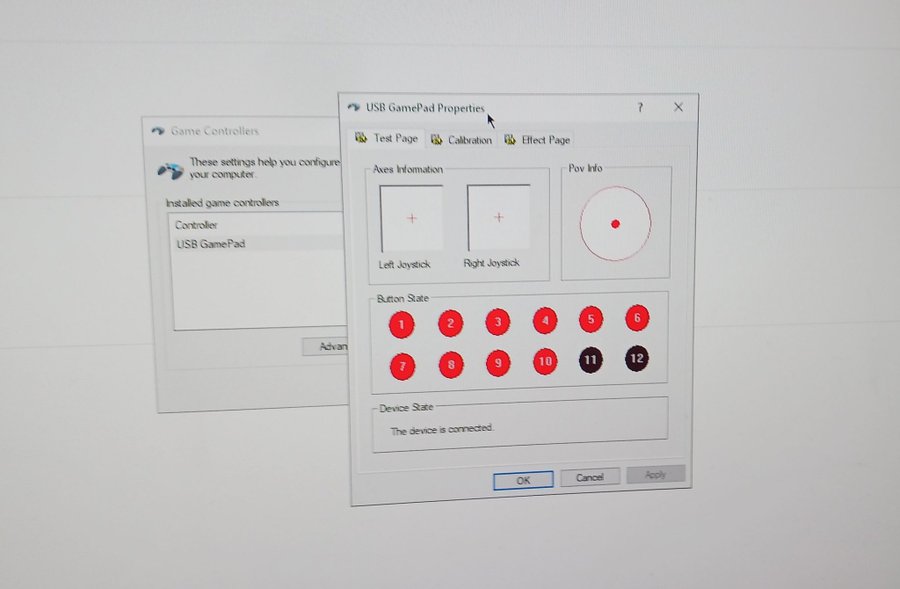
Task: Click button indicator number 10
Action: 545,361
